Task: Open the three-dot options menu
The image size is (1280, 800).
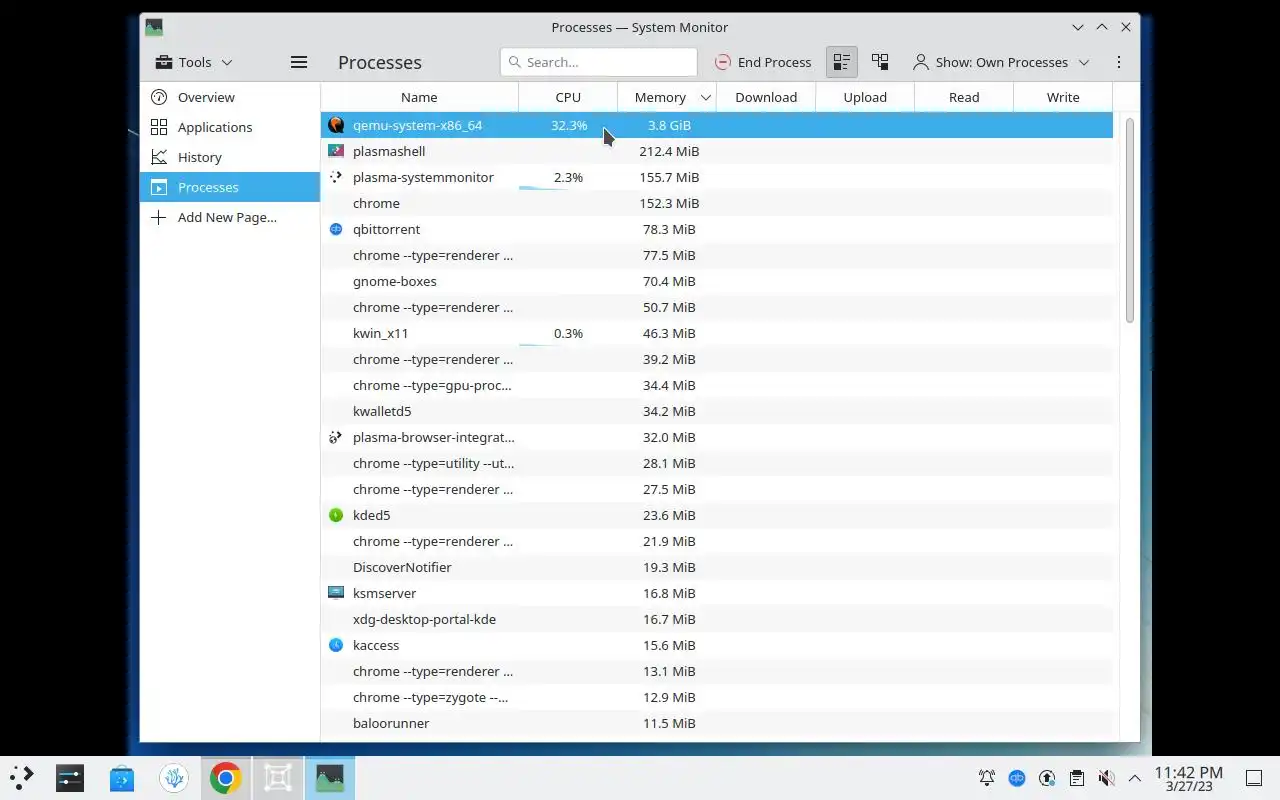Action: pos(1119,62)
